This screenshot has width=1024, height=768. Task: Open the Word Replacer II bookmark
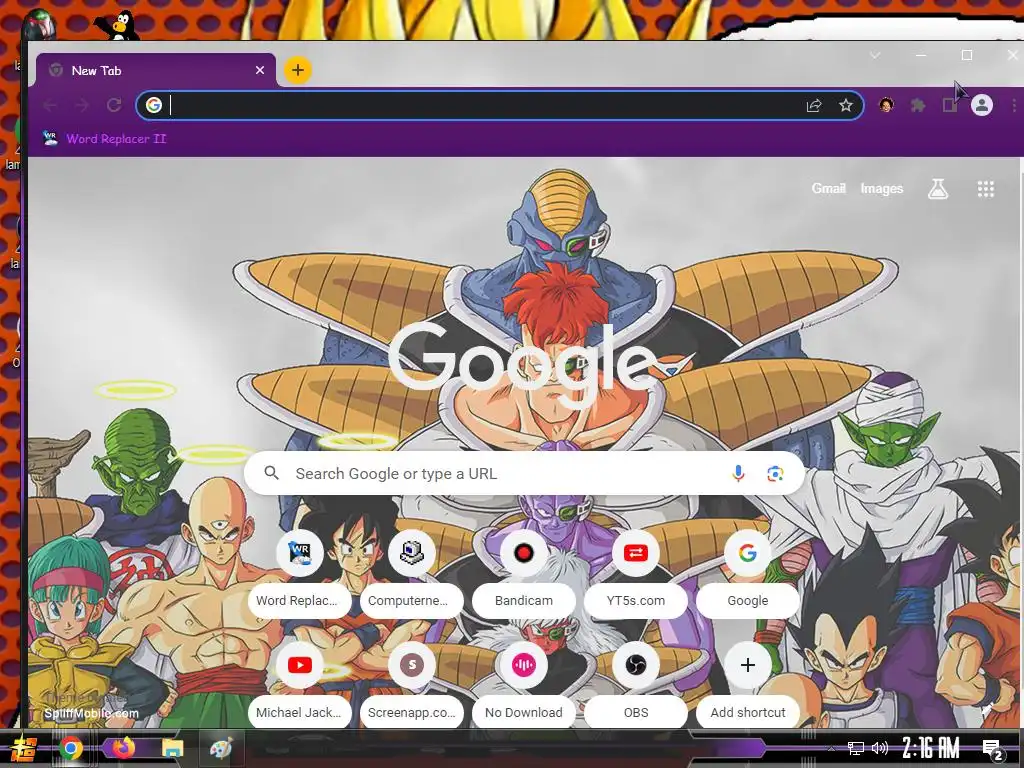coord(105,138)
